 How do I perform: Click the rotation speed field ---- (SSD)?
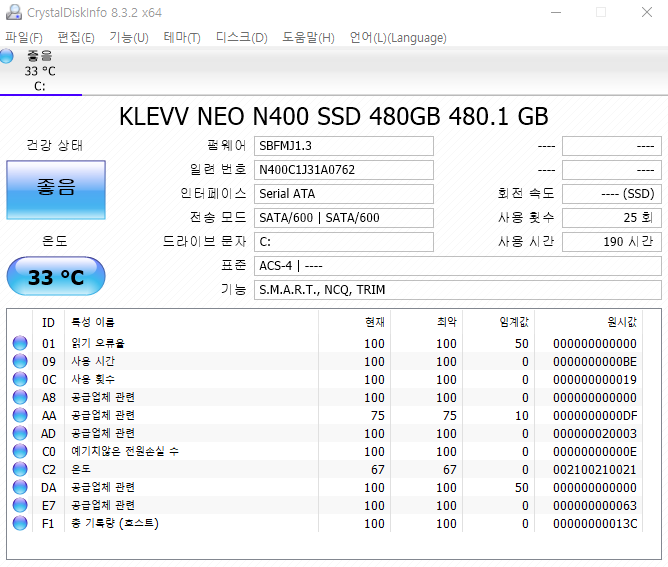612,193
